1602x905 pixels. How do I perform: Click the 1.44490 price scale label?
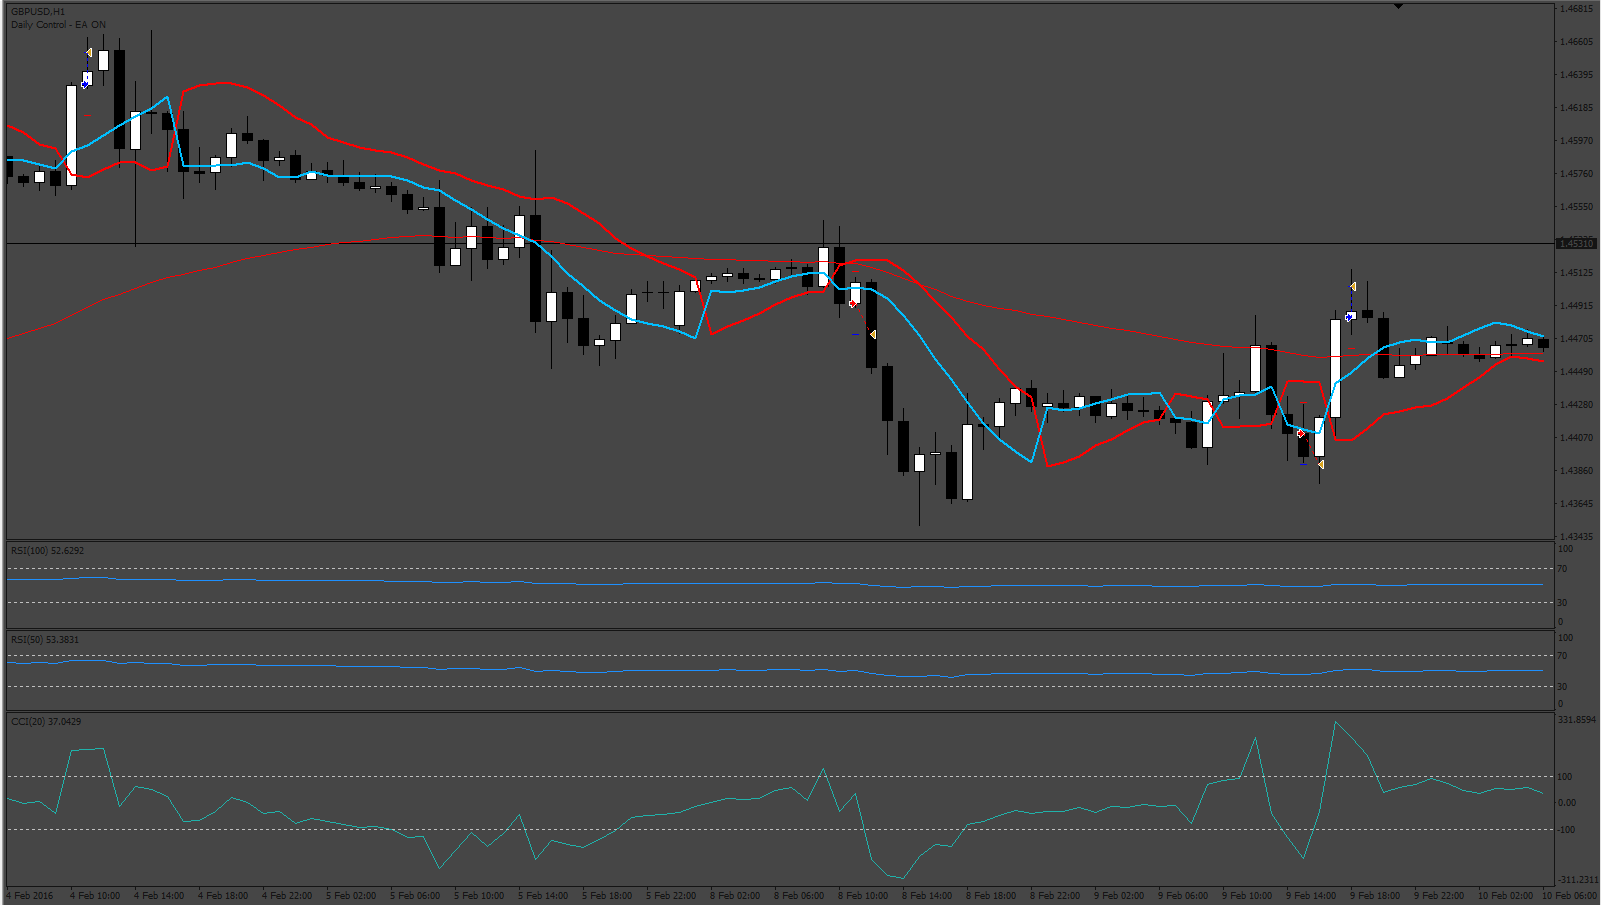1577,372
